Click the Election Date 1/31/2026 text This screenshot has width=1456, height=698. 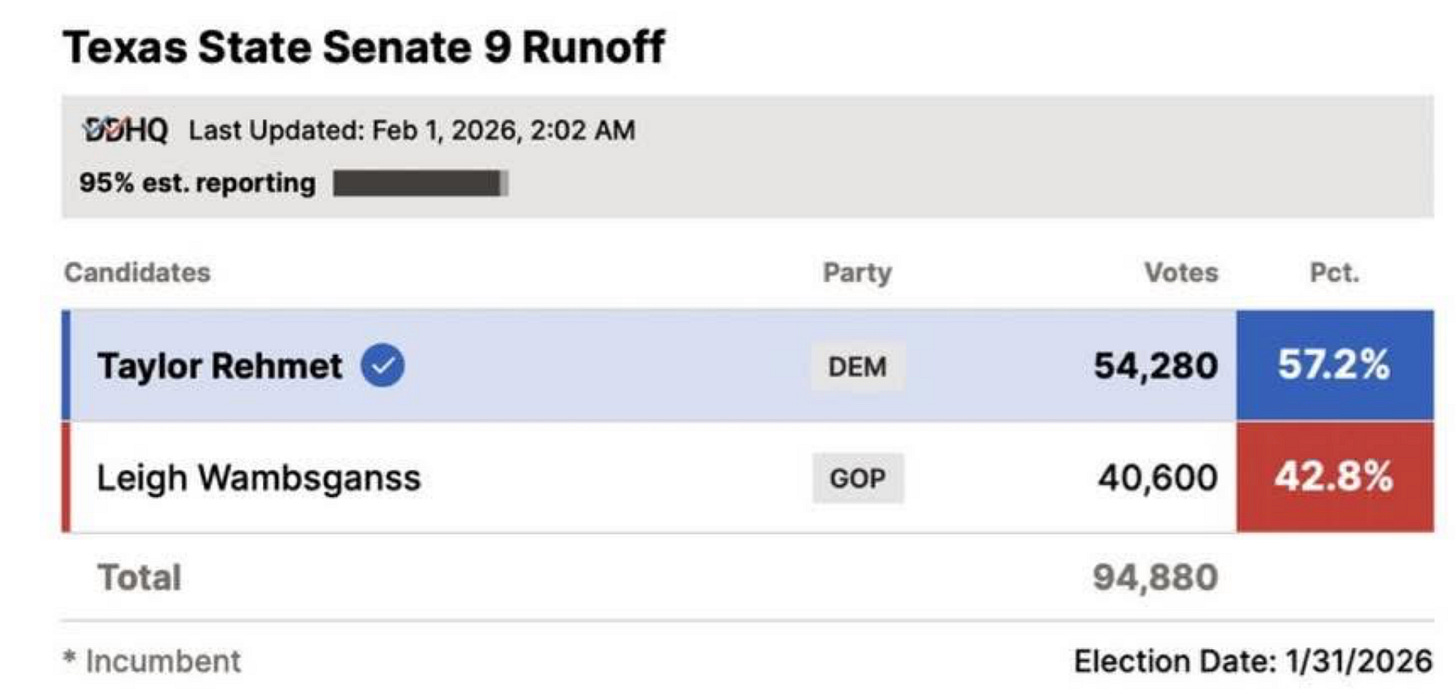(x=1253, y=661)
